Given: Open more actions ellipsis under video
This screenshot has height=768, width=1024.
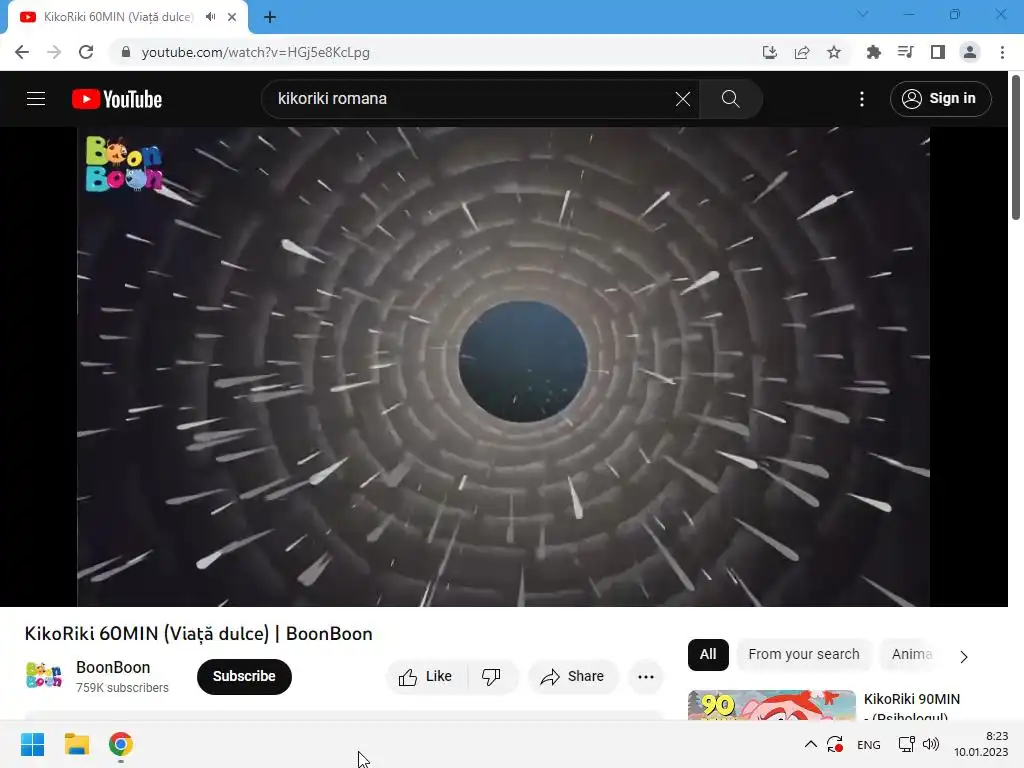Looking at the screenshot, I should coord(646,677).
